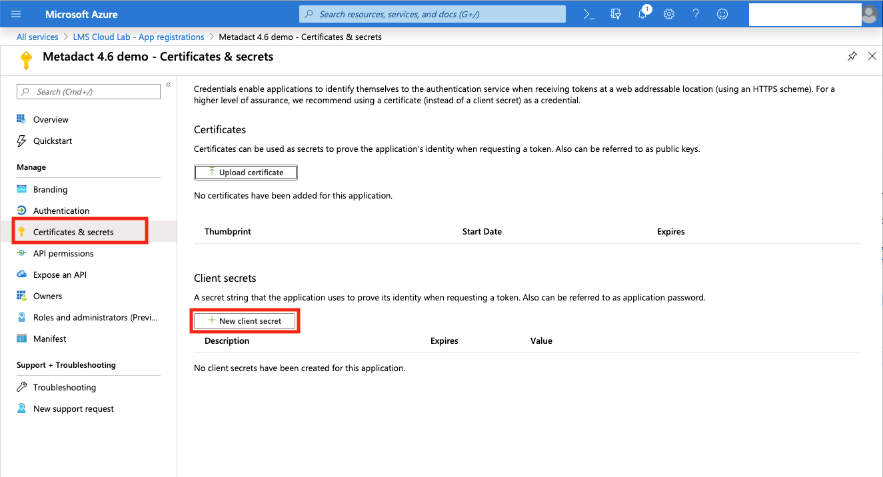Click the large yellow key blade icon
This screenshot has height=477, width=883.
26,60
